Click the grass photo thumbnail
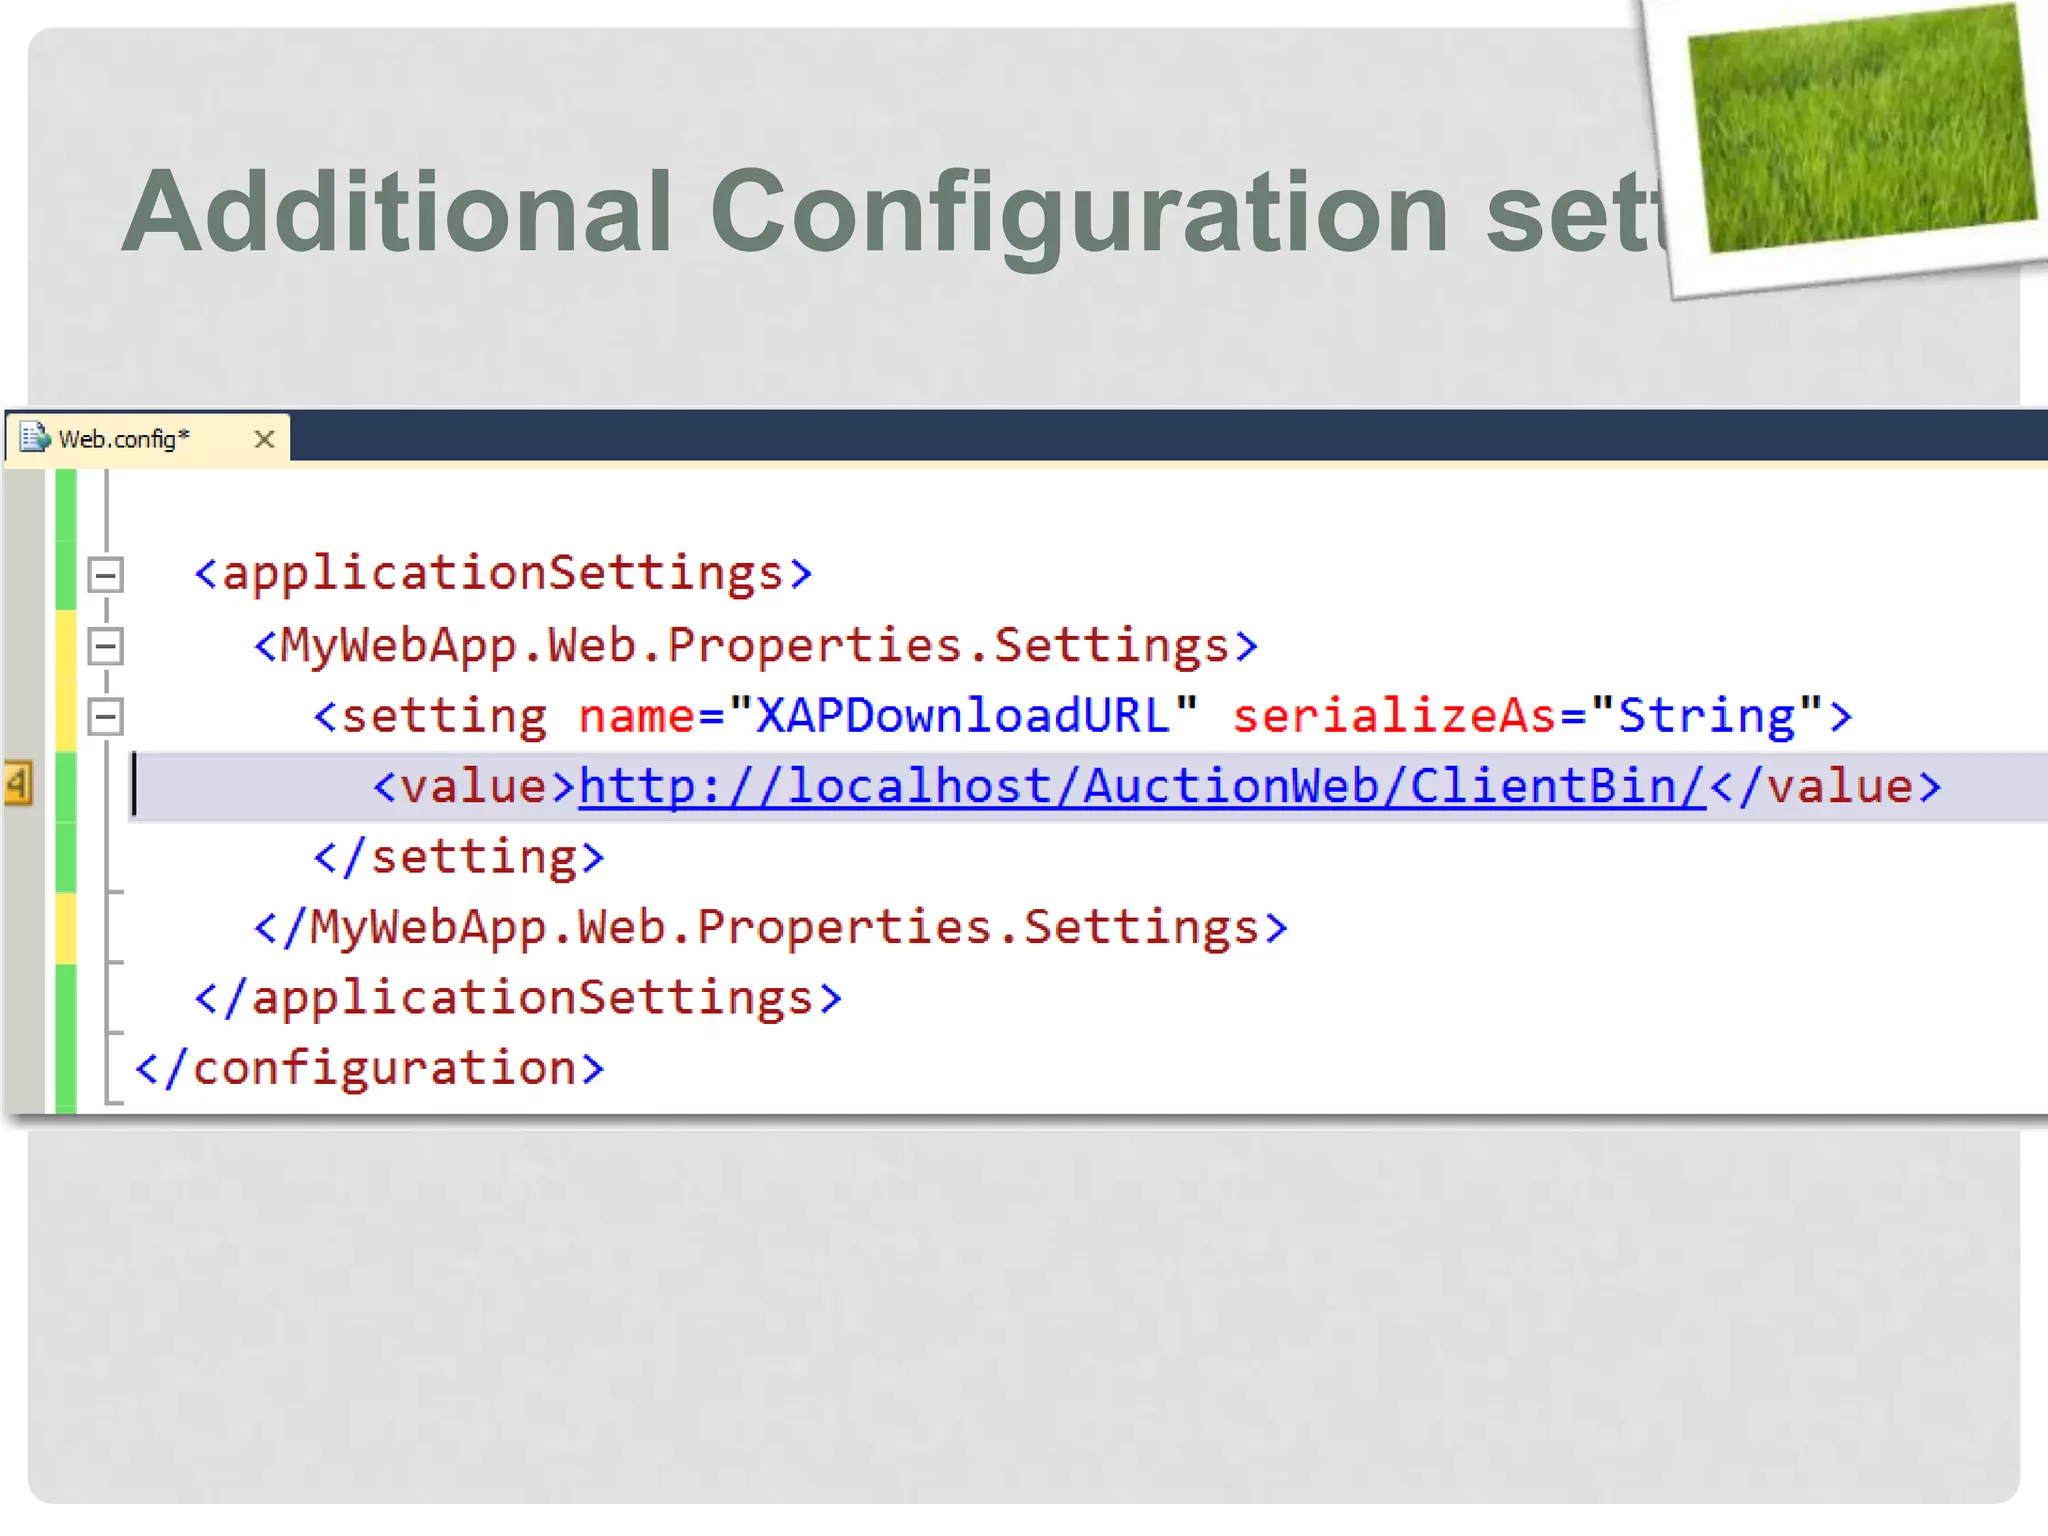 click(1862, 128)
